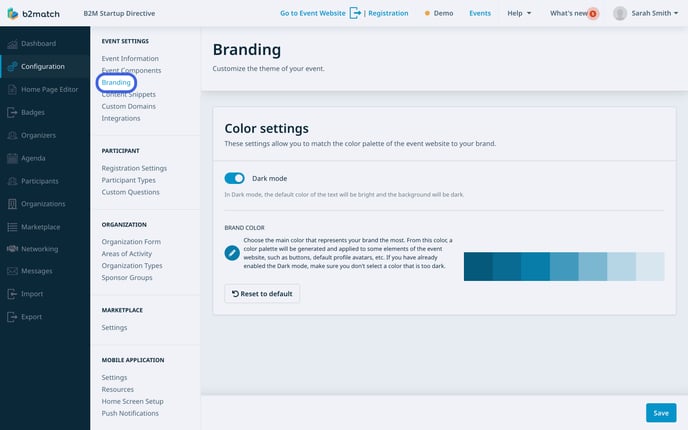Click the Dashboard icon in sidebar

(x=12, y=44)
